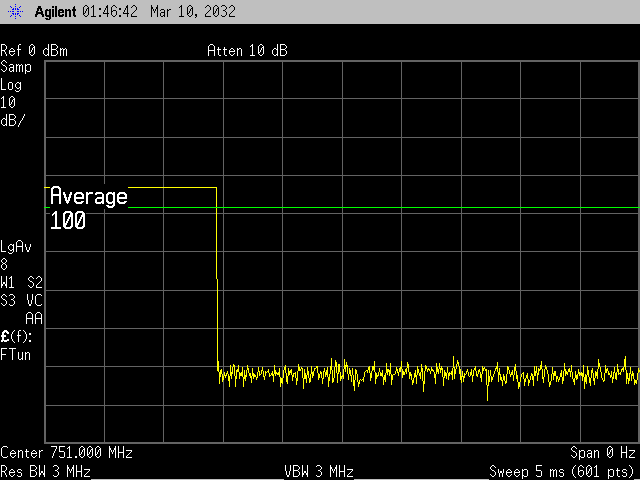Screen dimensions: 640x480
Task: Click the Agilent starburst logo icon
Action: point(16,11)
